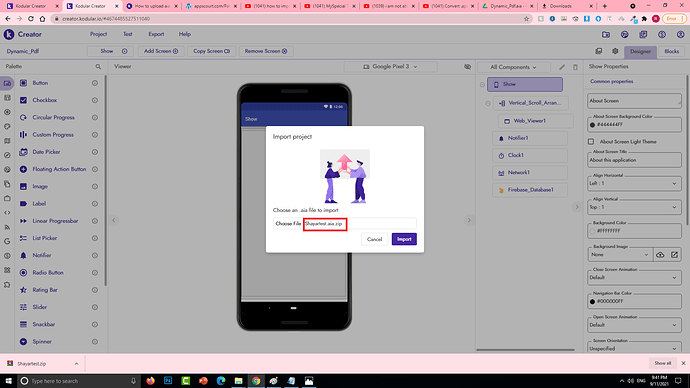Cancel the Import project dialog
Screen dimensions: 690x388
374,239
